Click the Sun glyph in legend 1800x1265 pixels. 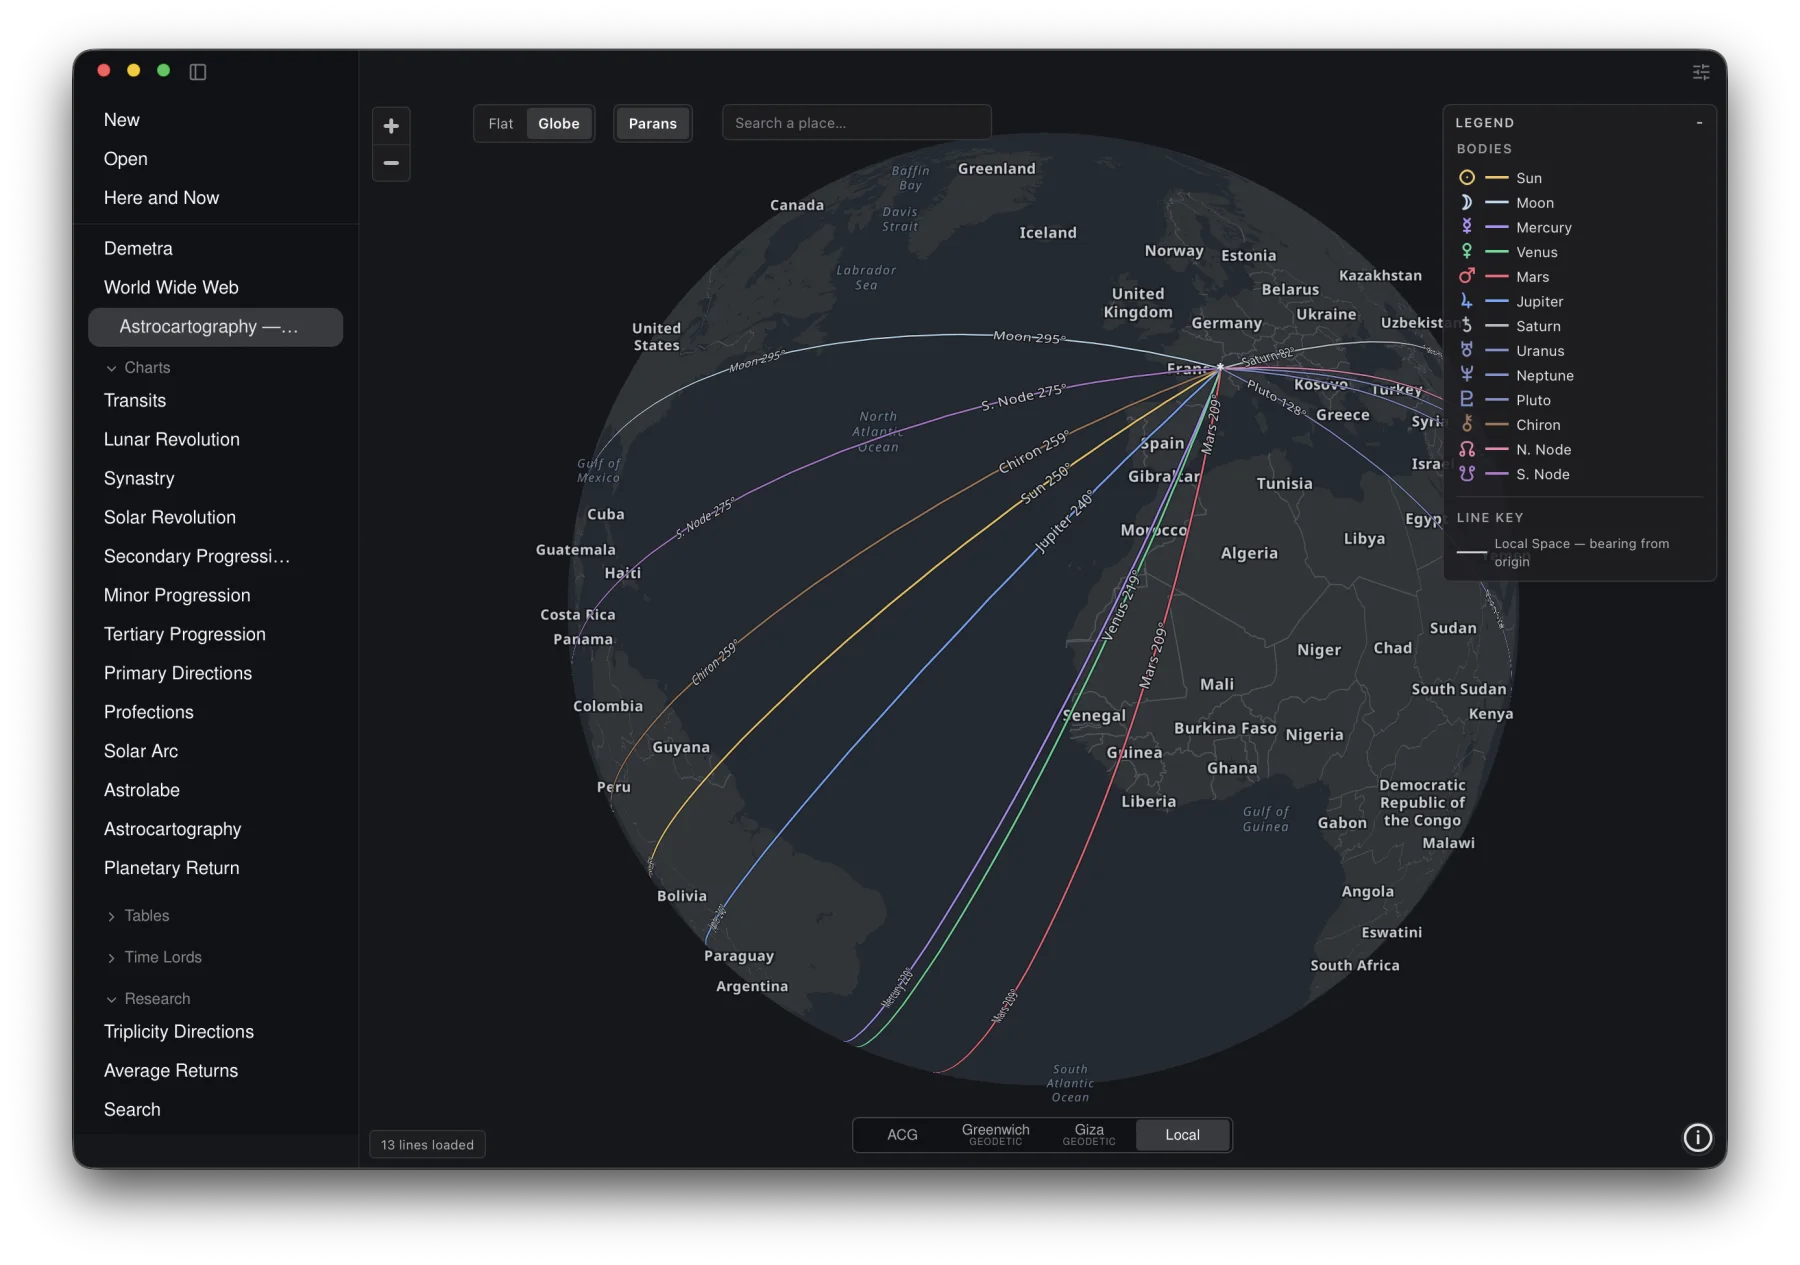click(x=1467, y=178)
